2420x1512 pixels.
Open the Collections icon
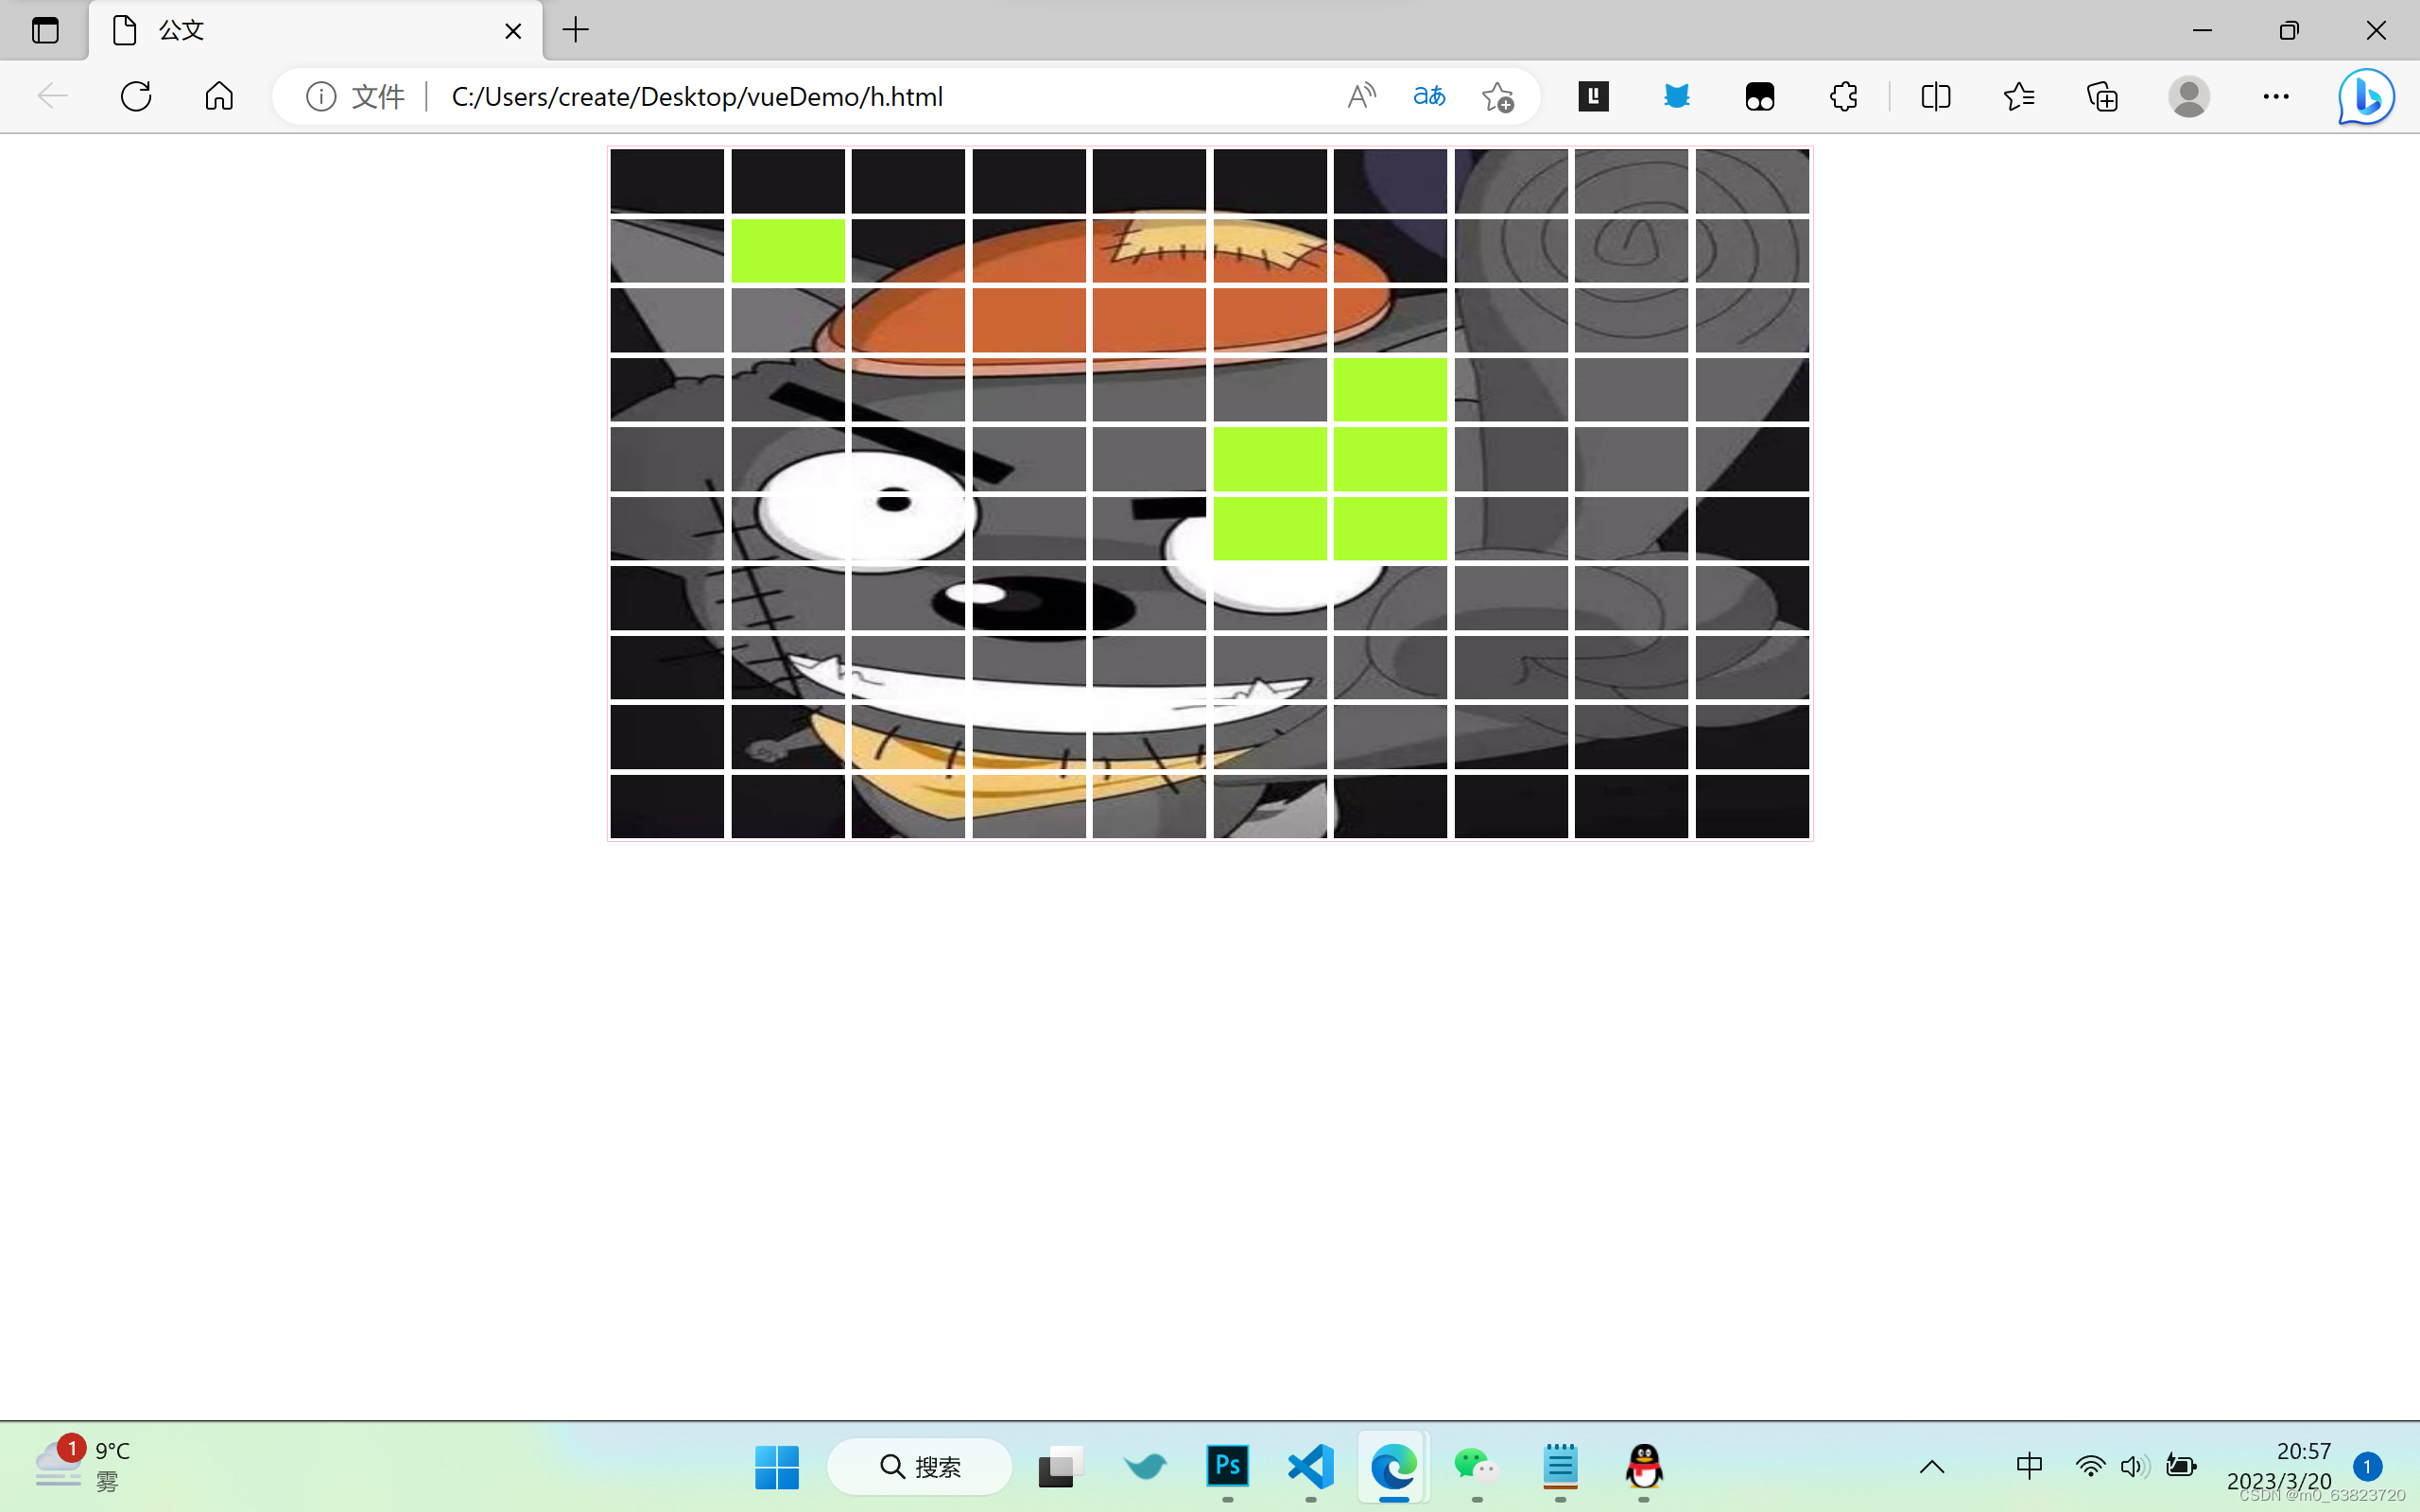[2103, 96]
